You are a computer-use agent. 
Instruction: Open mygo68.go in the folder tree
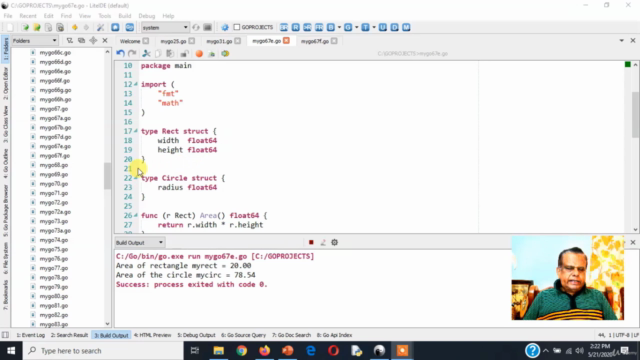(x=54, y=165)
